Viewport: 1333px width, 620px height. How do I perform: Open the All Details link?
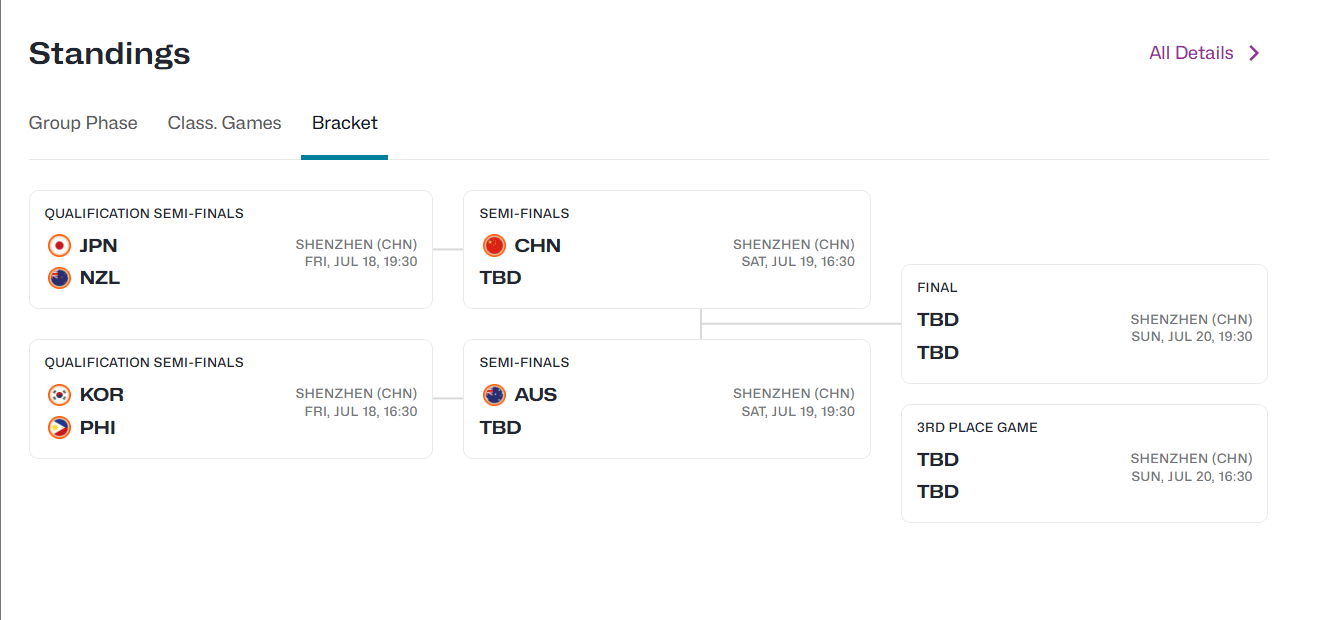[1205, 53]
